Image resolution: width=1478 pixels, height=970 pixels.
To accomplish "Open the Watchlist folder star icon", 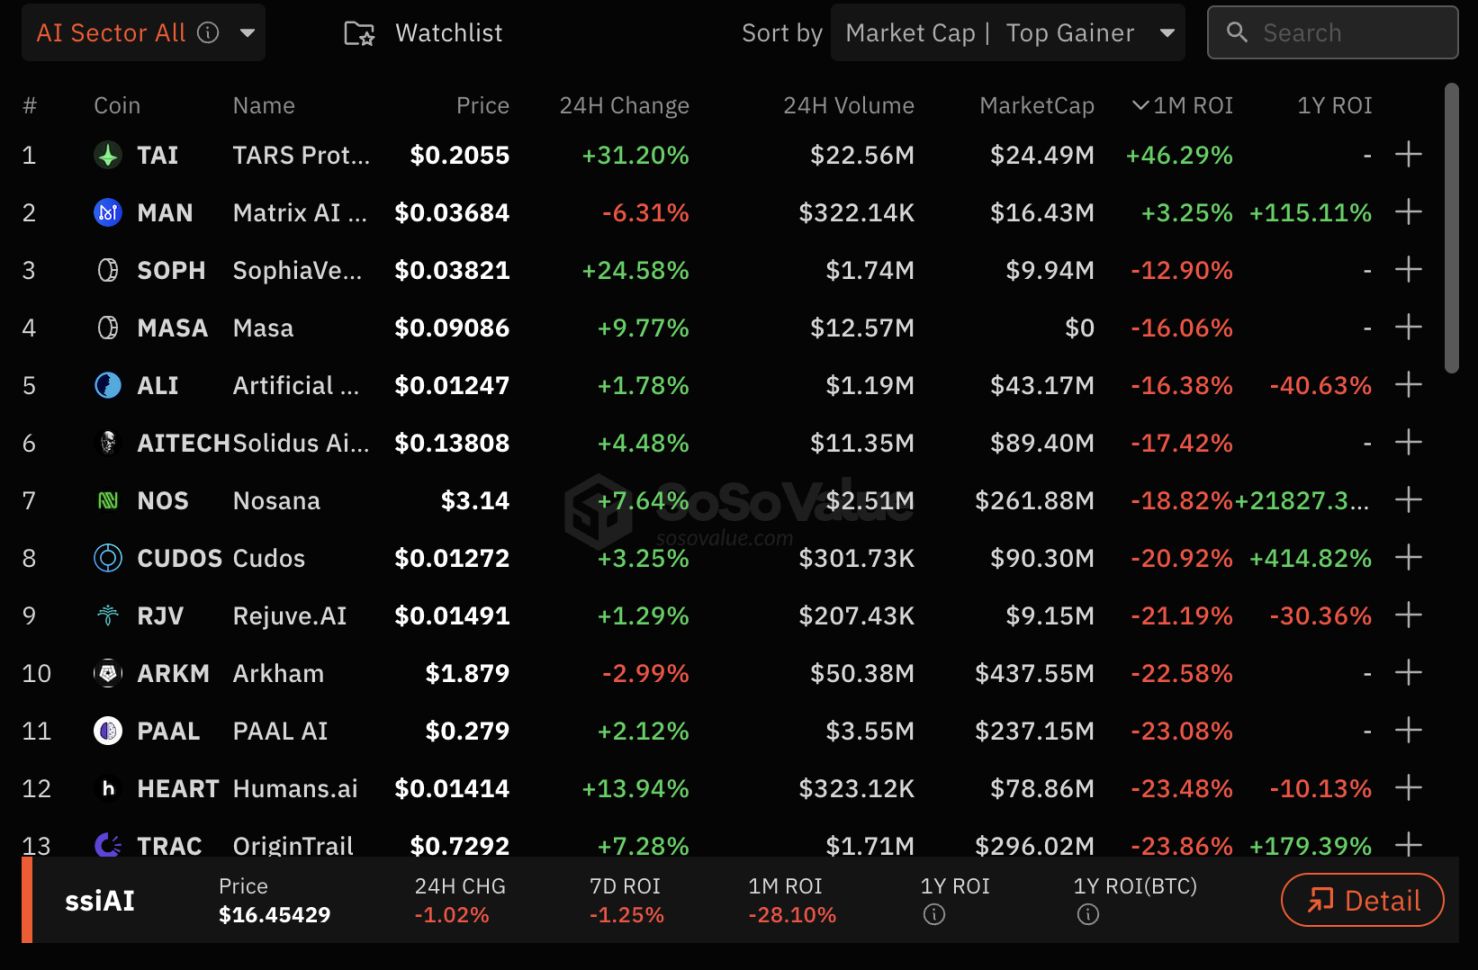I will coord(359,34).
